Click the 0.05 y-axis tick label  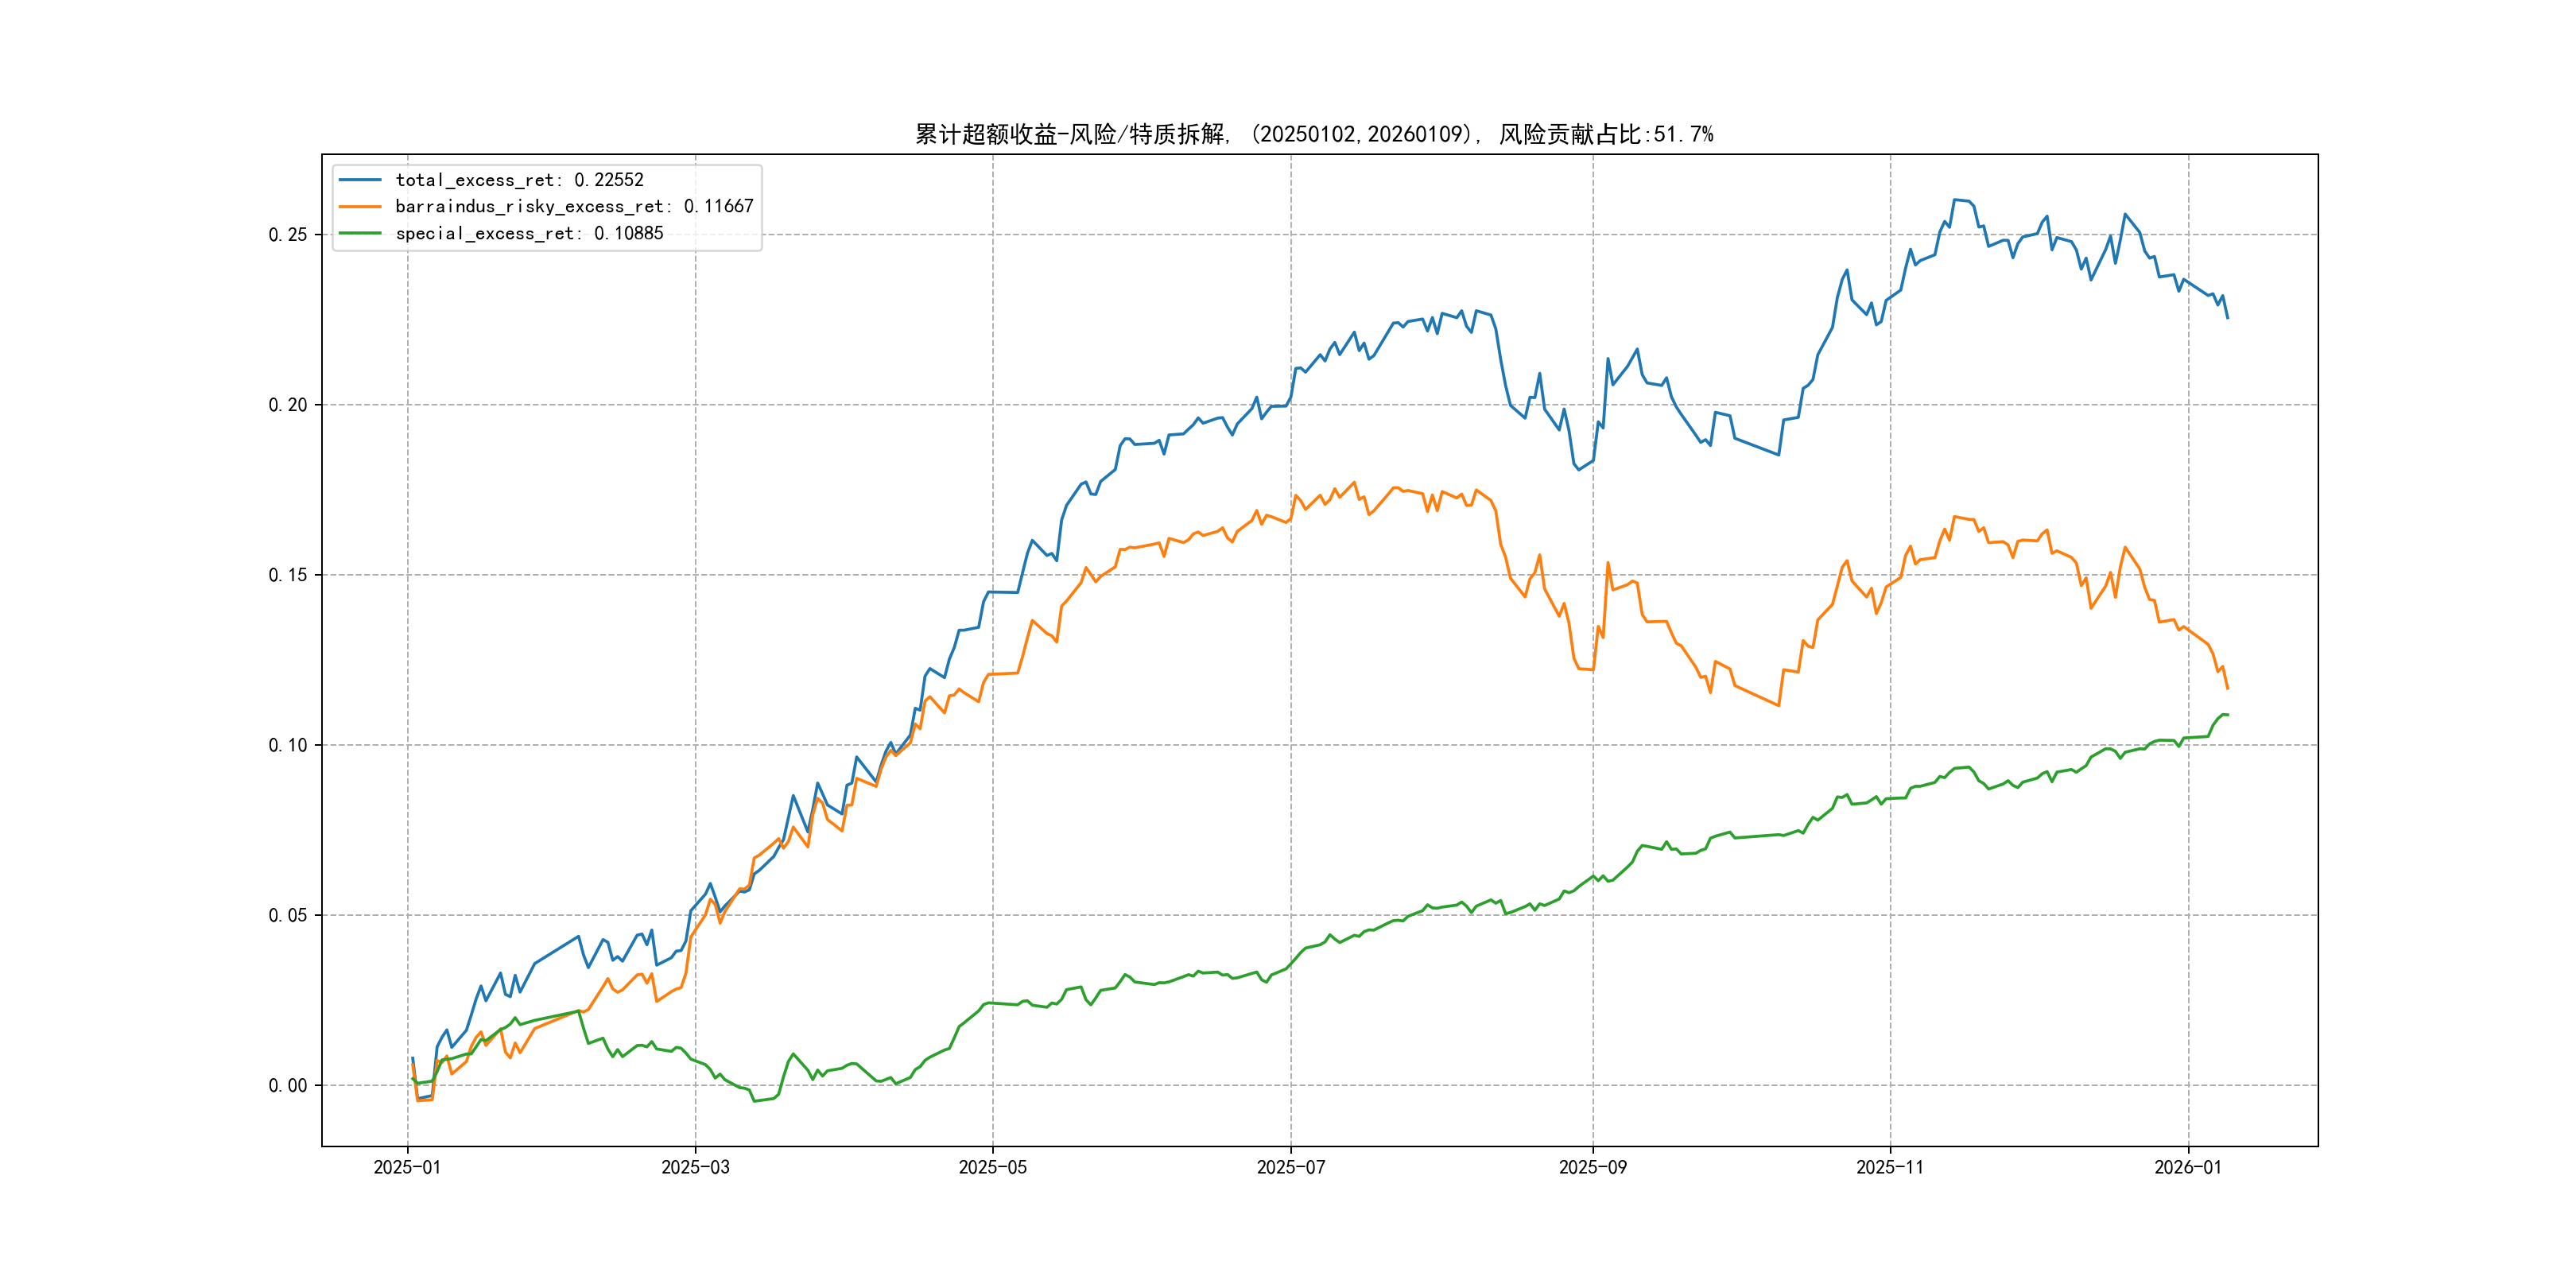point(287,915)
